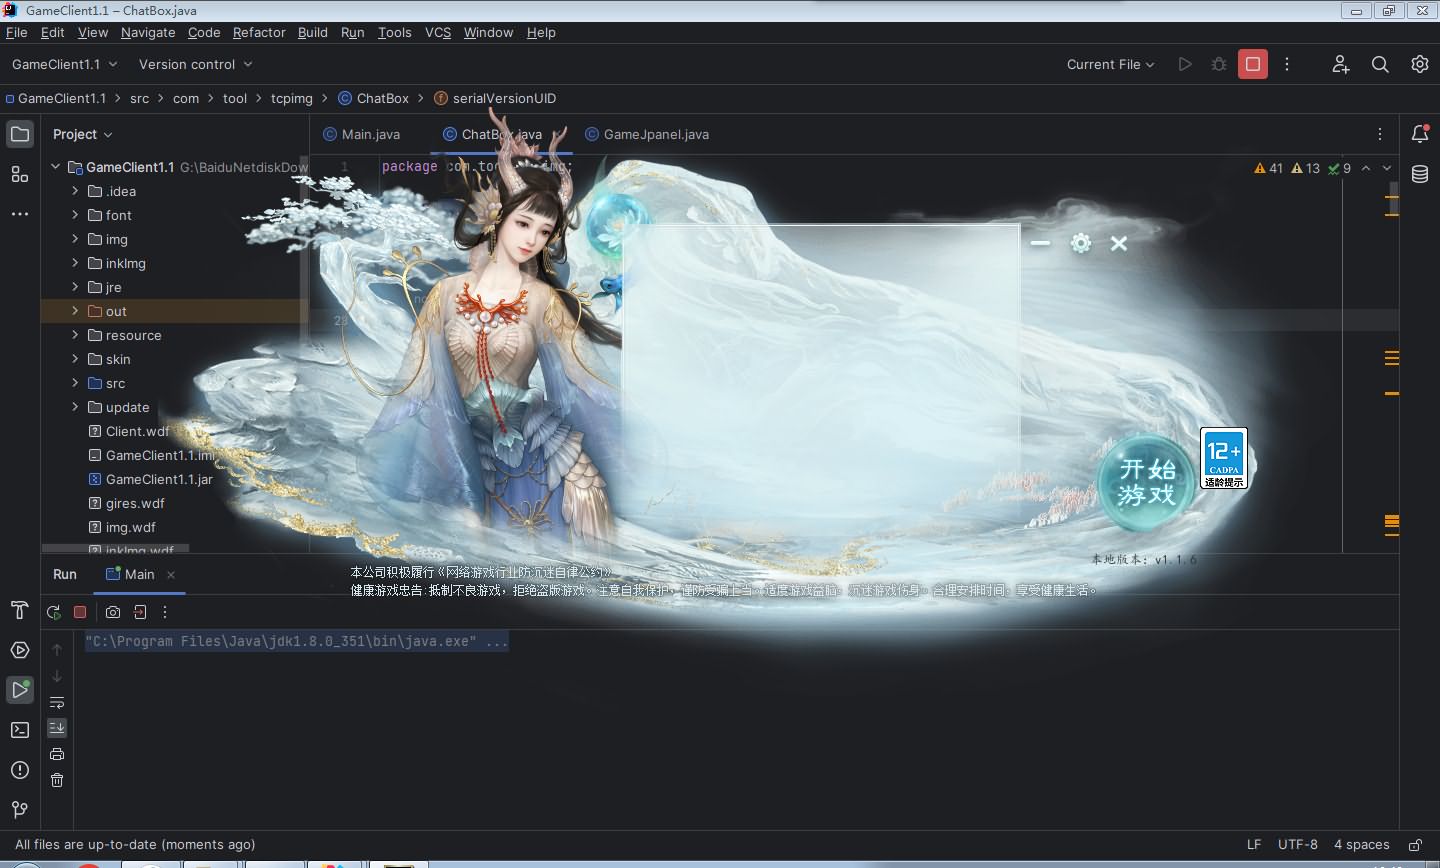Open the Version control dropdown
The width and height of the screenshot is (1440, 868).
click(195, 64)
